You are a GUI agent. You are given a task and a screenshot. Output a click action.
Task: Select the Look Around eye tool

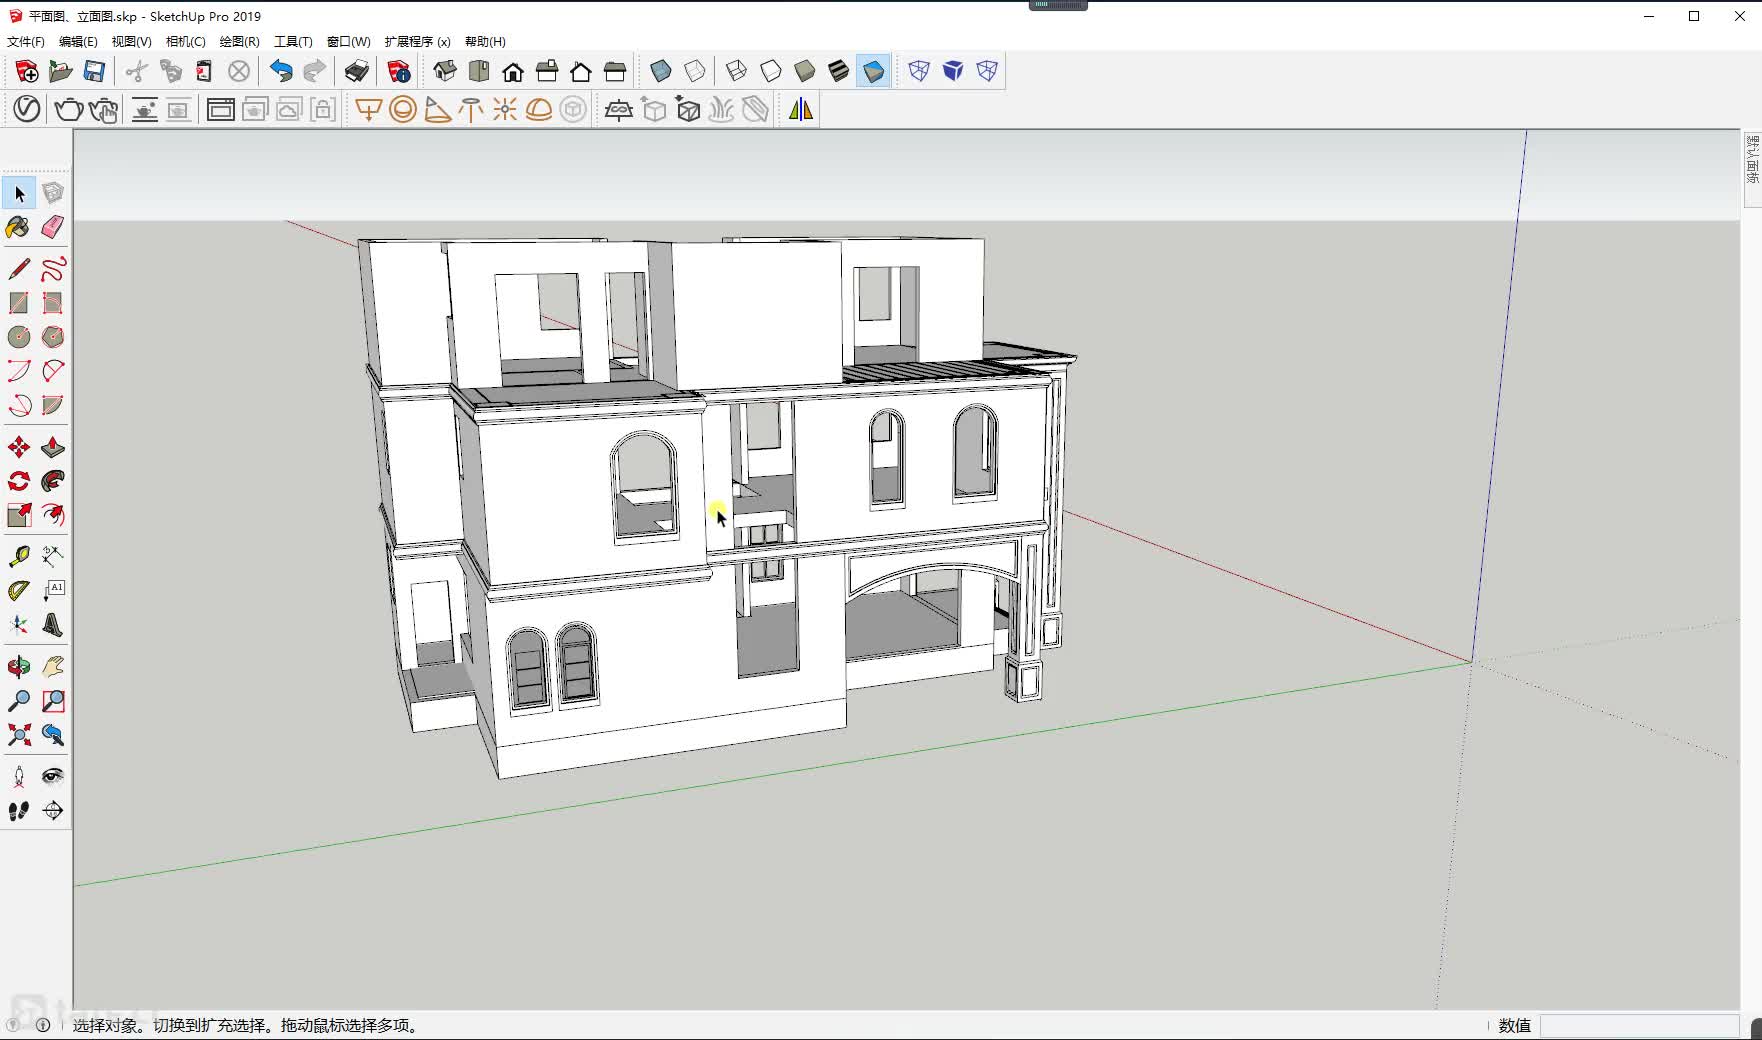[x=53, y=777]
